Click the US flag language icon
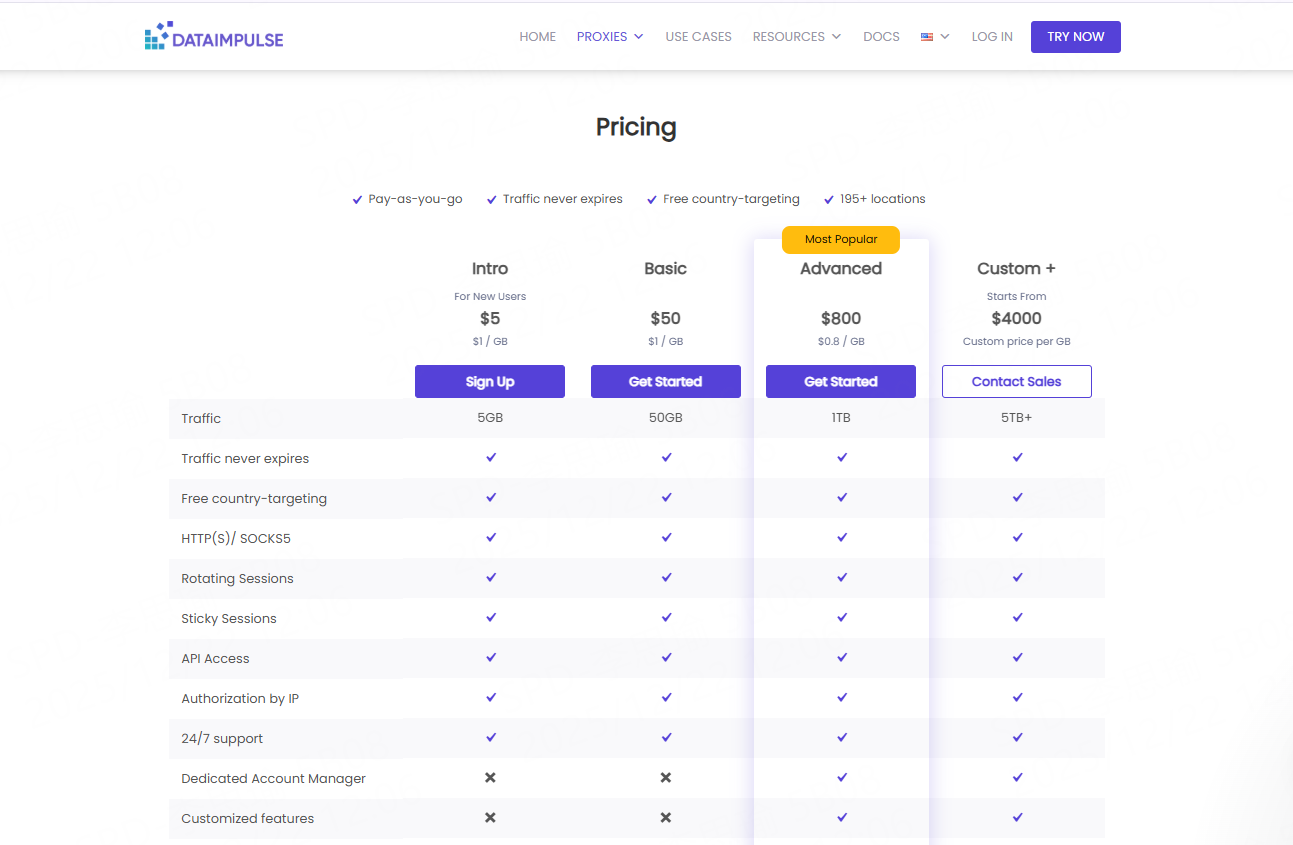Image resolution: width=1293 pixels, height=845 pixels. point(927,37)
